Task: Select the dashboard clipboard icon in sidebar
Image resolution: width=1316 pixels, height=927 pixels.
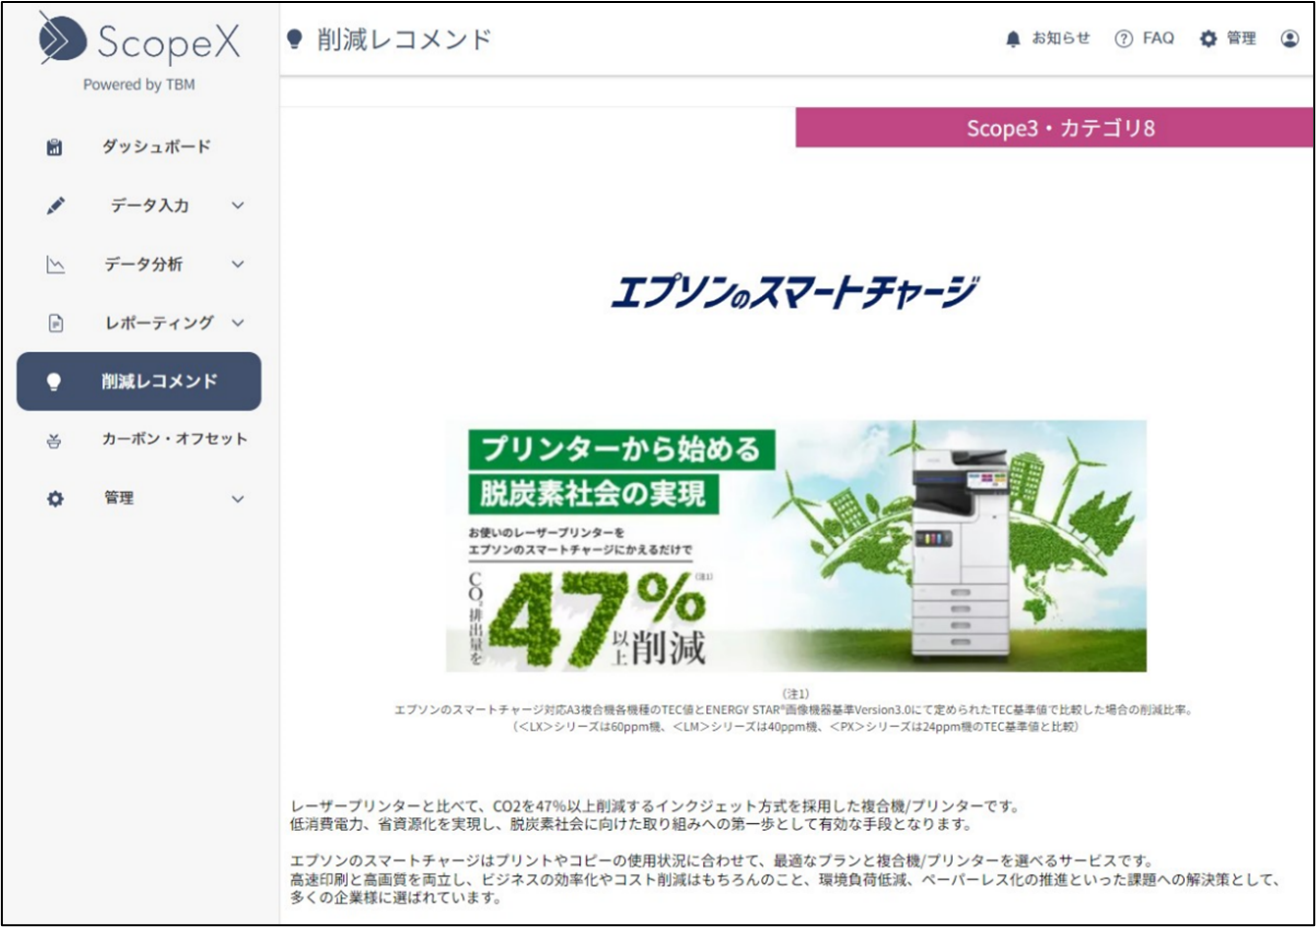Action: click(54, 146)
